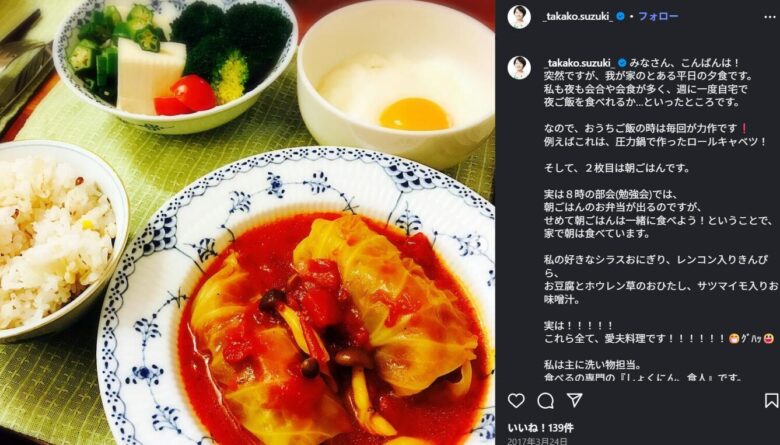Image resolution: width=780 pixels, height=445 pixels.
Task: Open the profile avatar in the post header
Action: (x=519, y=17)
